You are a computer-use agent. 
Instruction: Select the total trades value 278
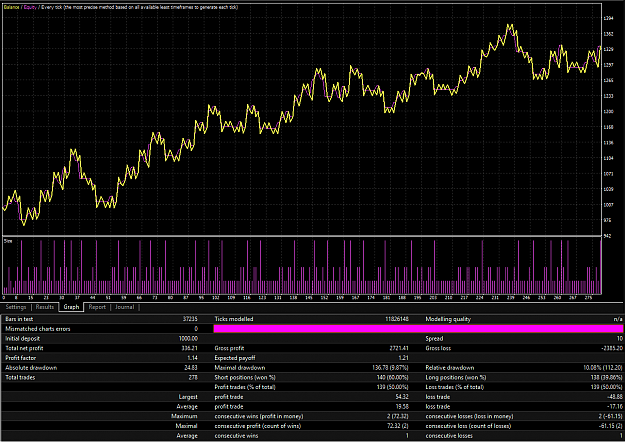coord(193,377)
